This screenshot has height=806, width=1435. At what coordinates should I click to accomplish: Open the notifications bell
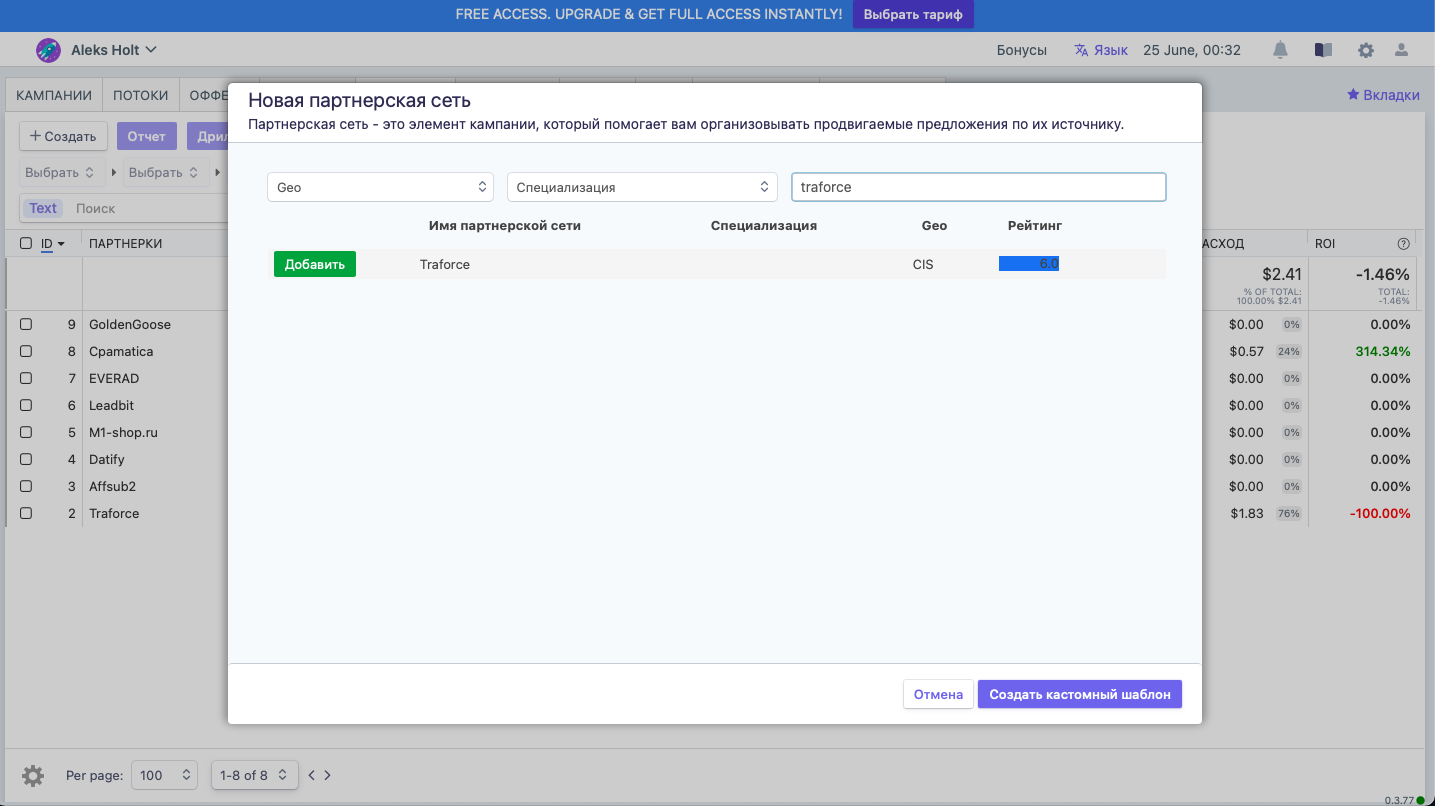[1280, 50]
